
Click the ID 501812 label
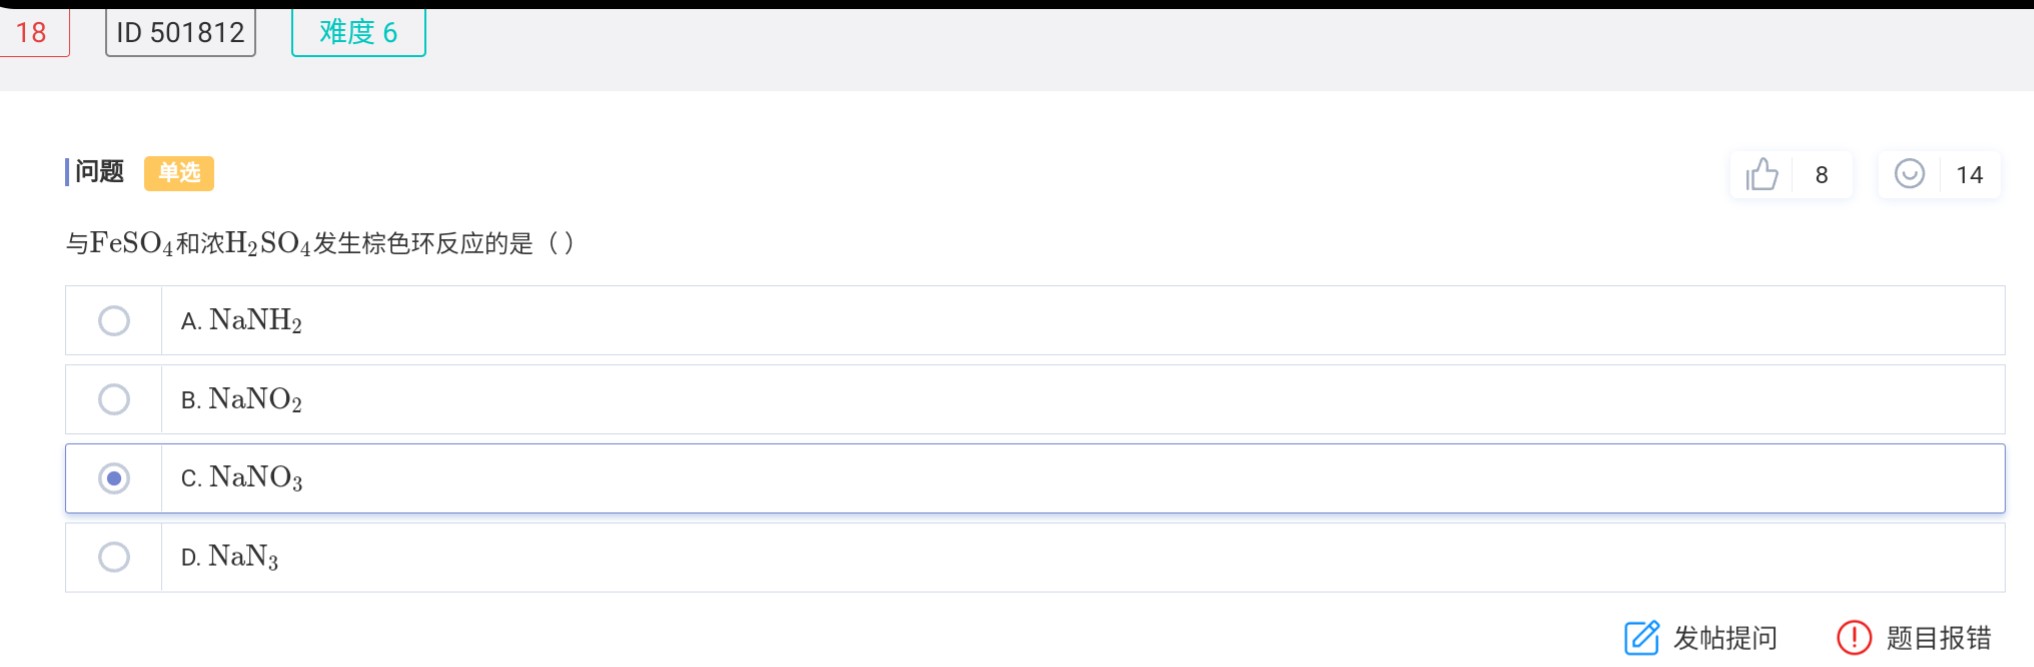pyautogui.click(x=181, y=32)
